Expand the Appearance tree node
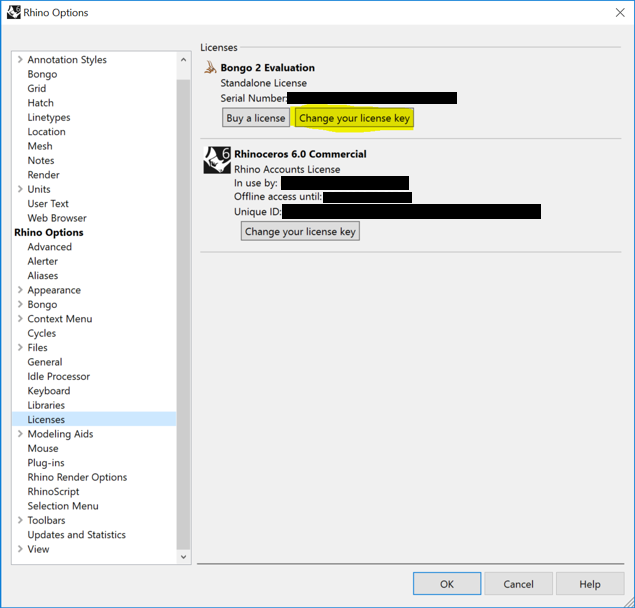635x608 pixels. (x=20, y=290)
